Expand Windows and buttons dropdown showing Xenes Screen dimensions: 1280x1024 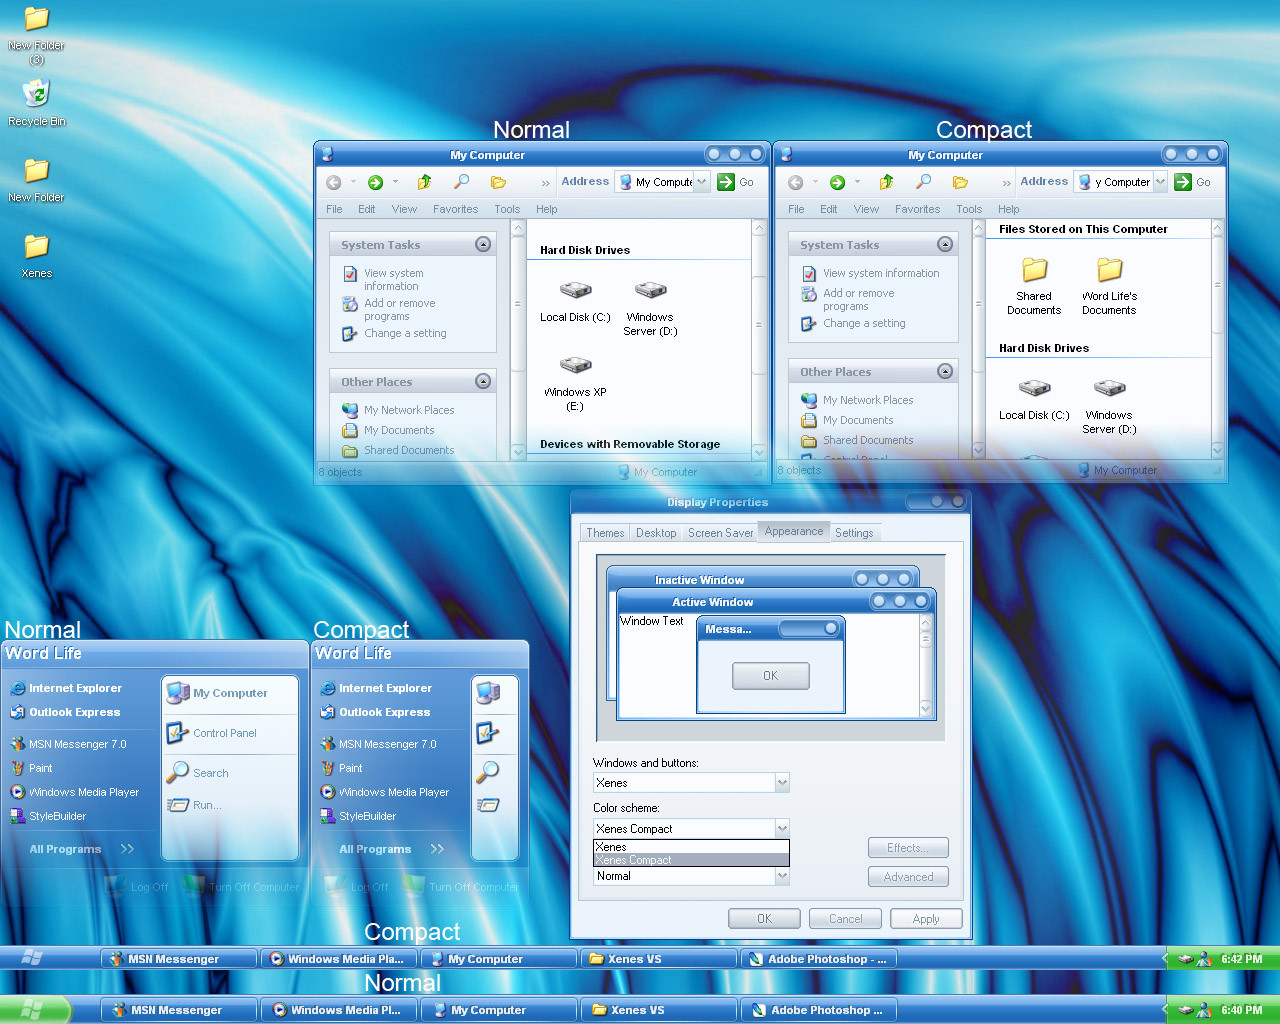782,783
